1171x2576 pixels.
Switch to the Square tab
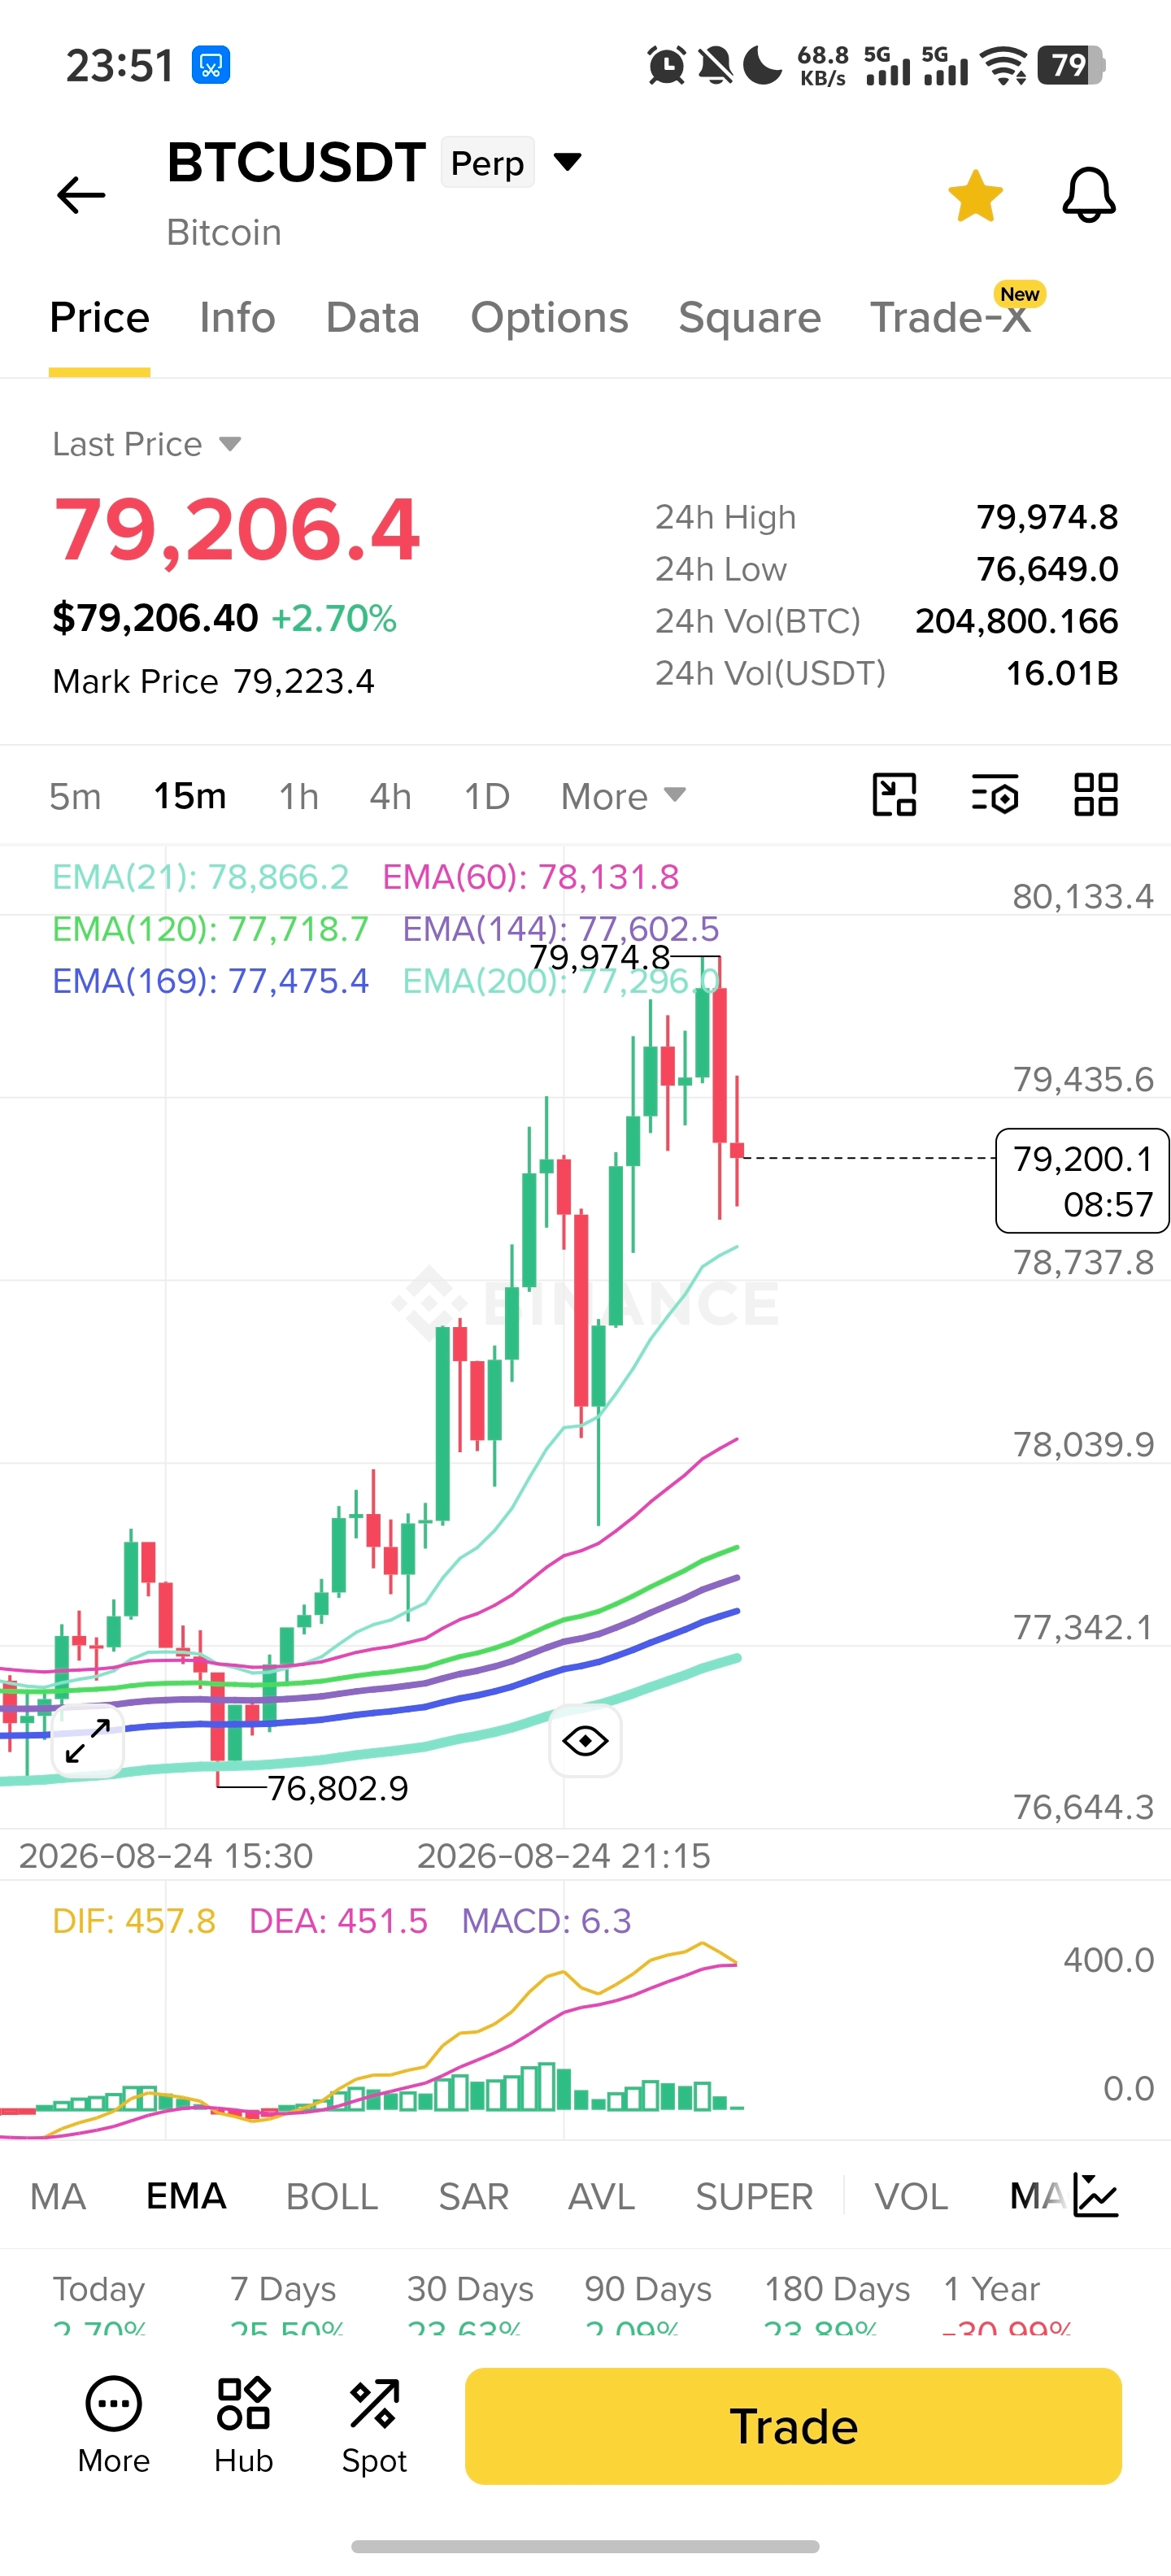click(749, 318)
